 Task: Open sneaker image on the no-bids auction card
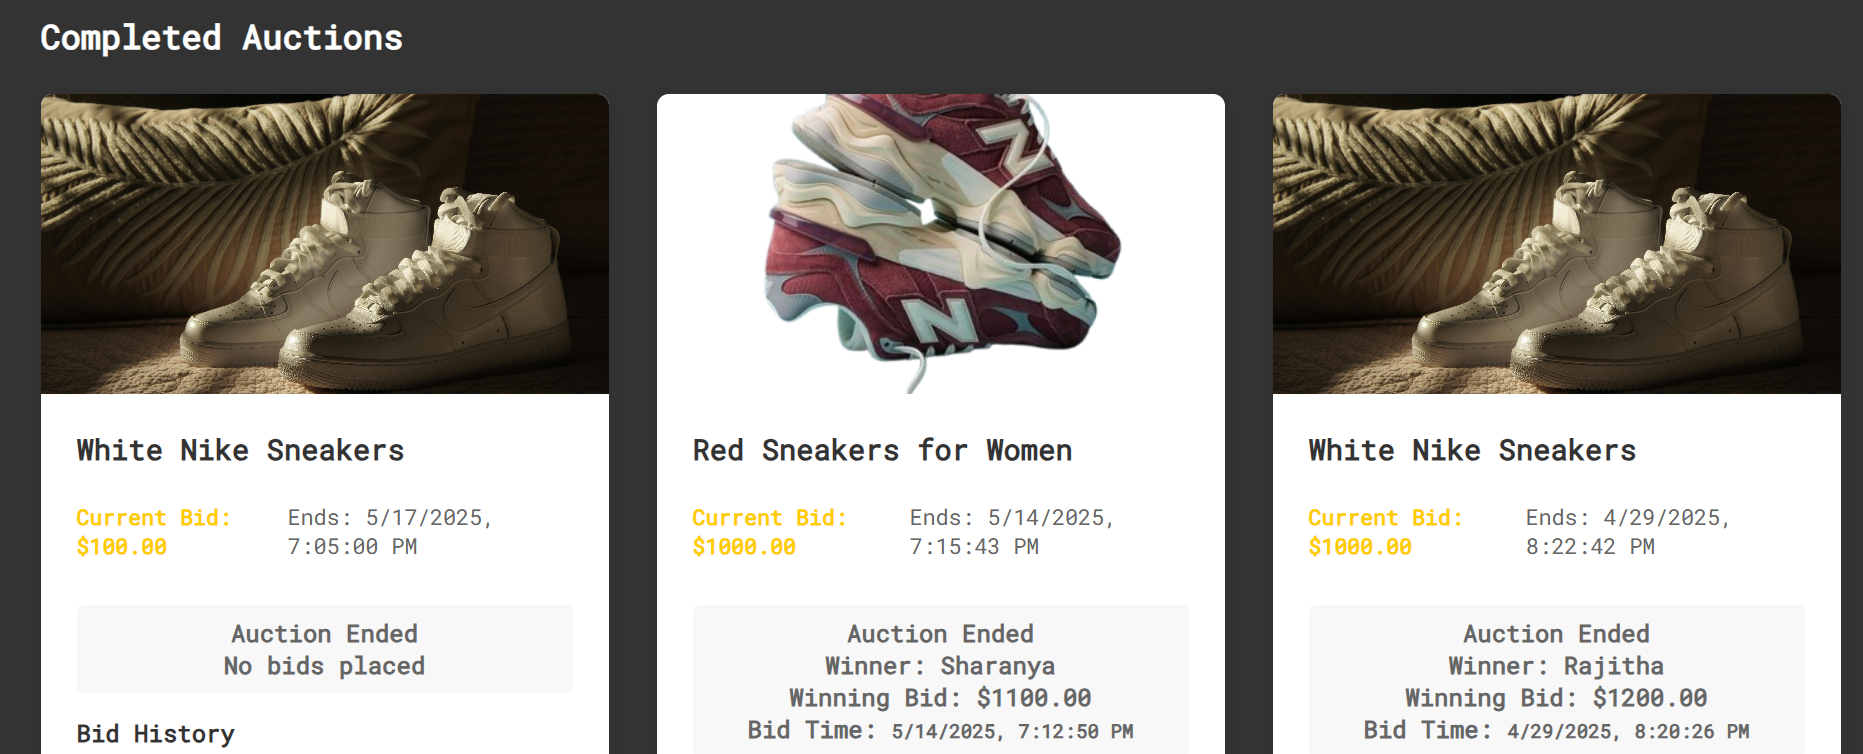tap(324, 244)
